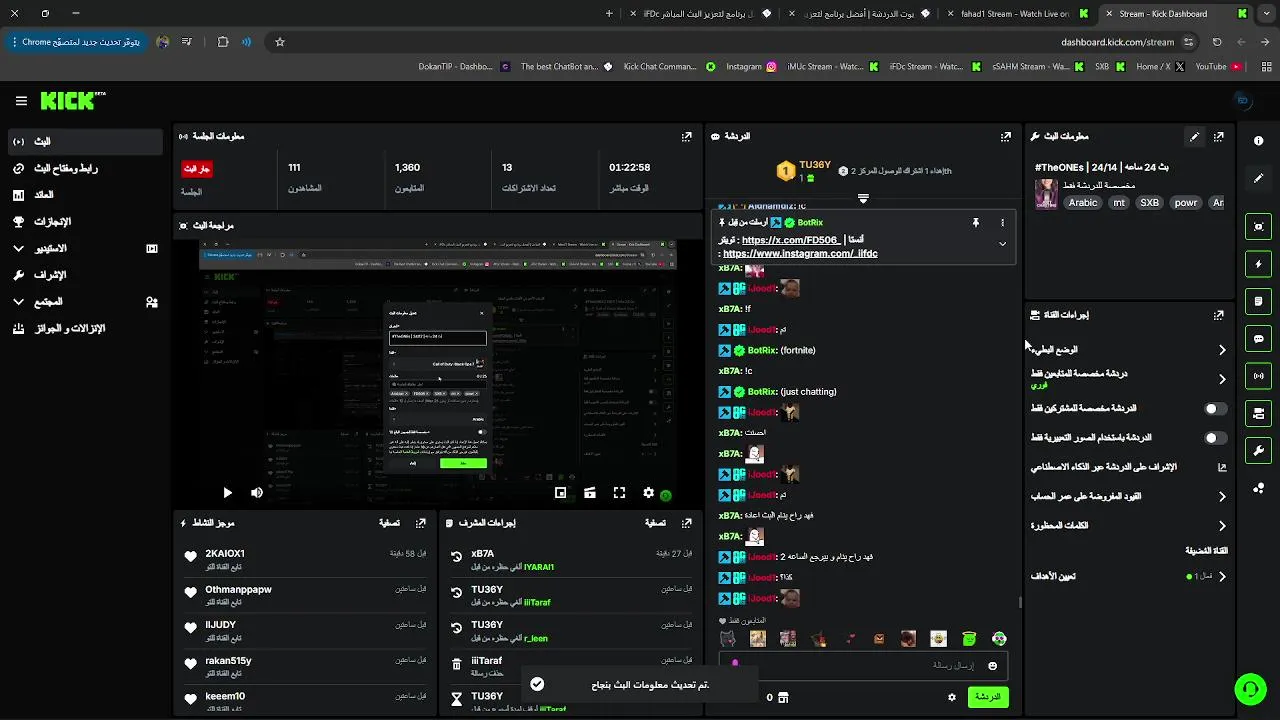Viewport: 1280px width, 720px height.
Task: Select the Arabic tag chip
Action: click(1083, 203)
